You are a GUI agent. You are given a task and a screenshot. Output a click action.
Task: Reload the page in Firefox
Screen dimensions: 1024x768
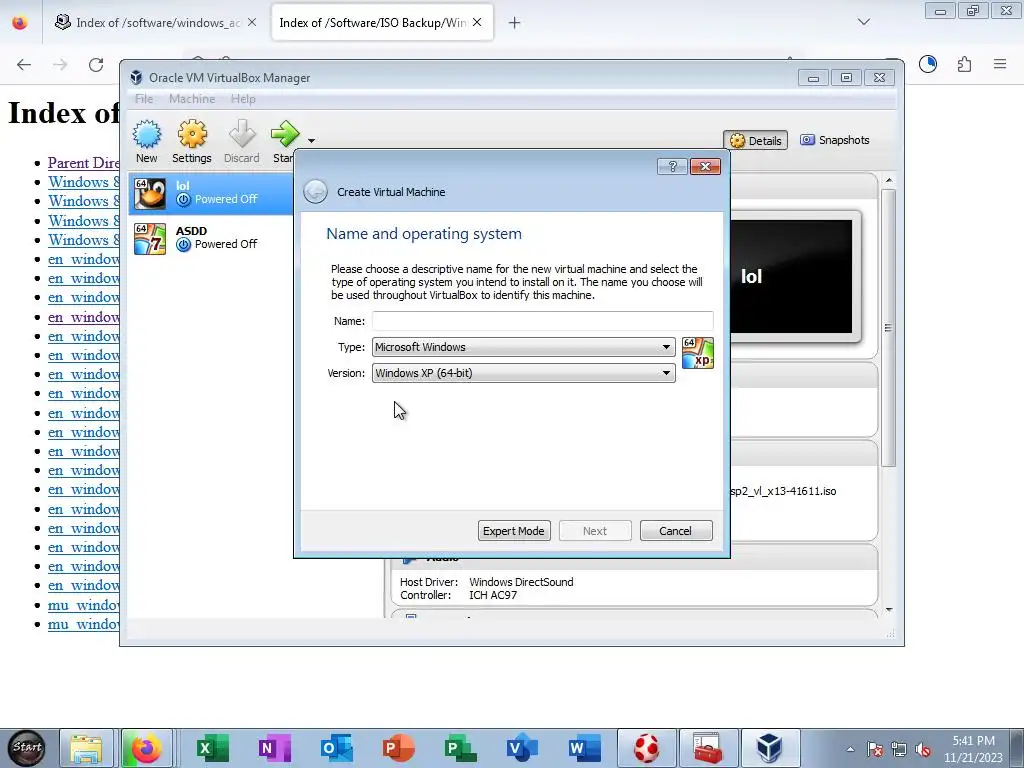click(x=96, y=64)
